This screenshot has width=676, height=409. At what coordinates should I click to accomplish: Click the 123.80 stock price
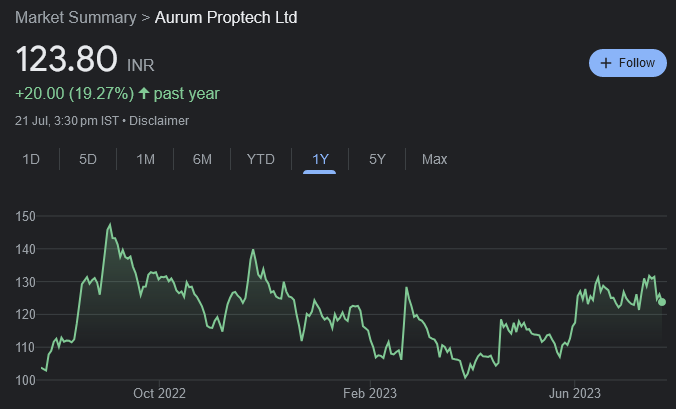pos(67,59)
